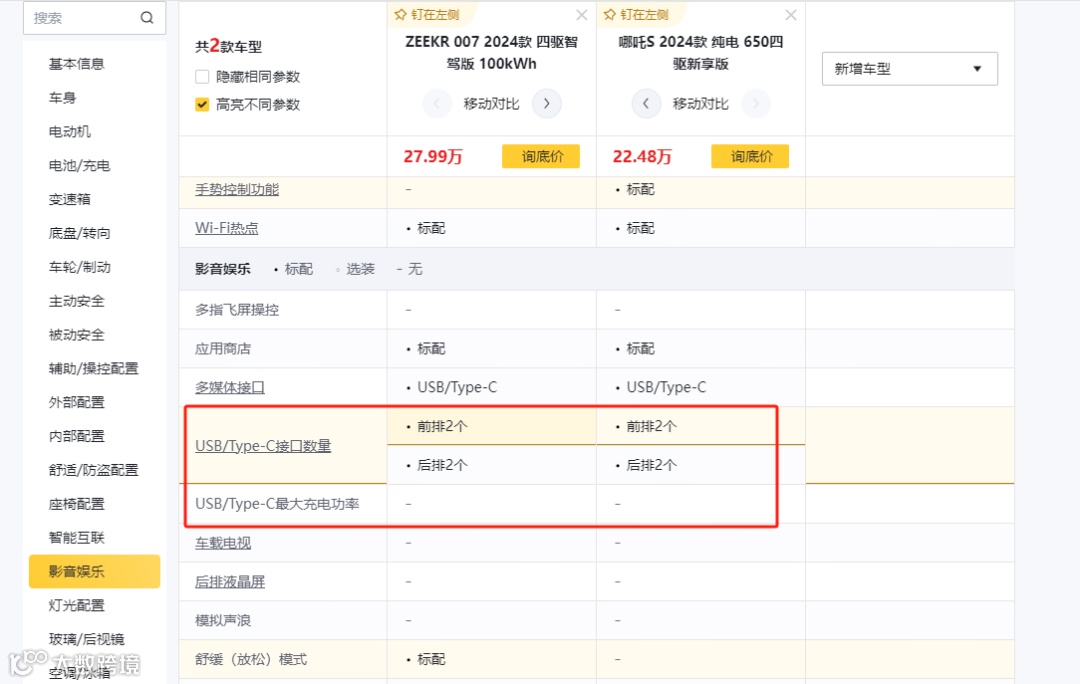
Task: Click the 22.48万 price
Action: 642,156
